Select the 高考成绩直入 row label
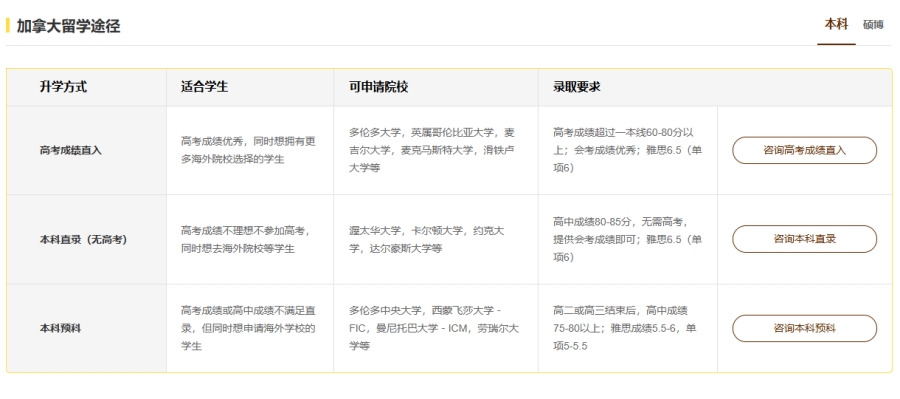The width and height of the screenshot is (900, 399). tap(71, 150)
